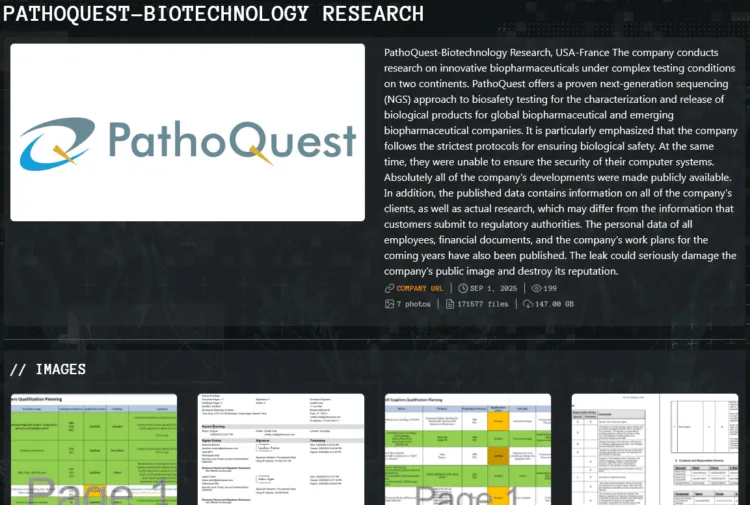Open the fourth black-and-white table document thumbnail

click(x=655, y=449)
